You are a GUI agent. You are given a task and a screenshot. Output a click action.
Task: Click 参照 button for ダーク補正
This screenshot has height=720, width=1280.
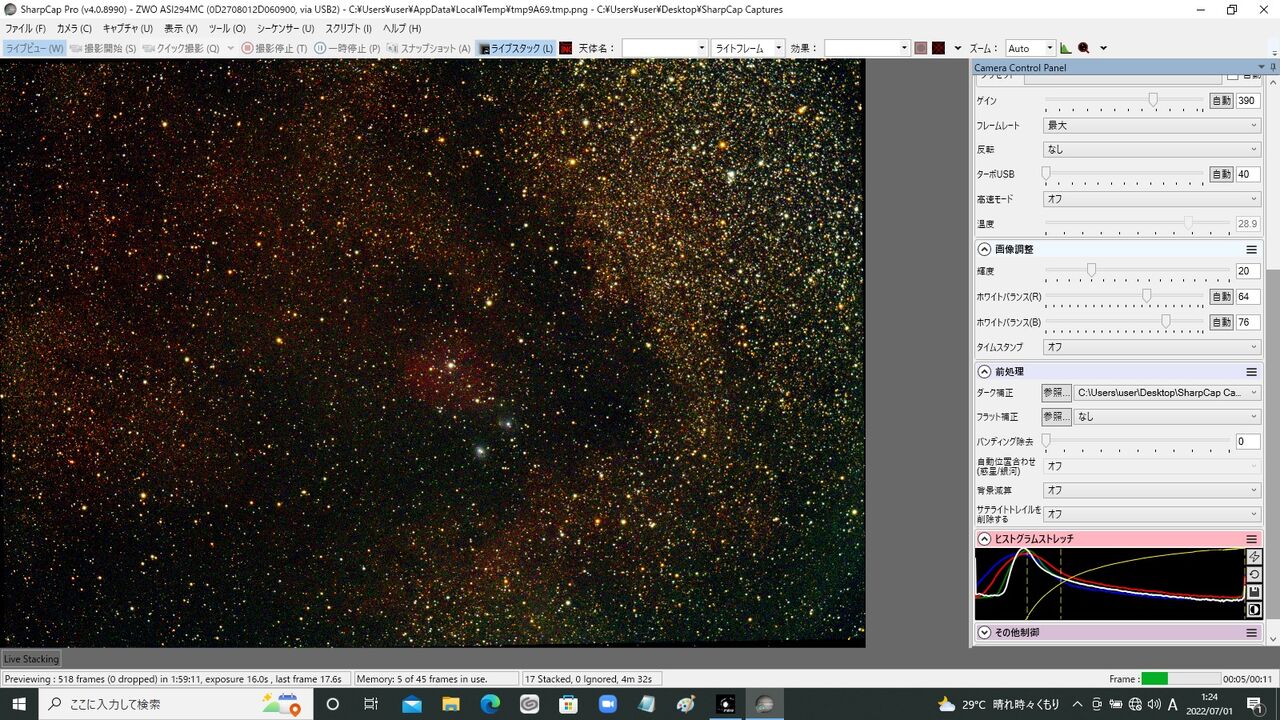pos(1057,393)
